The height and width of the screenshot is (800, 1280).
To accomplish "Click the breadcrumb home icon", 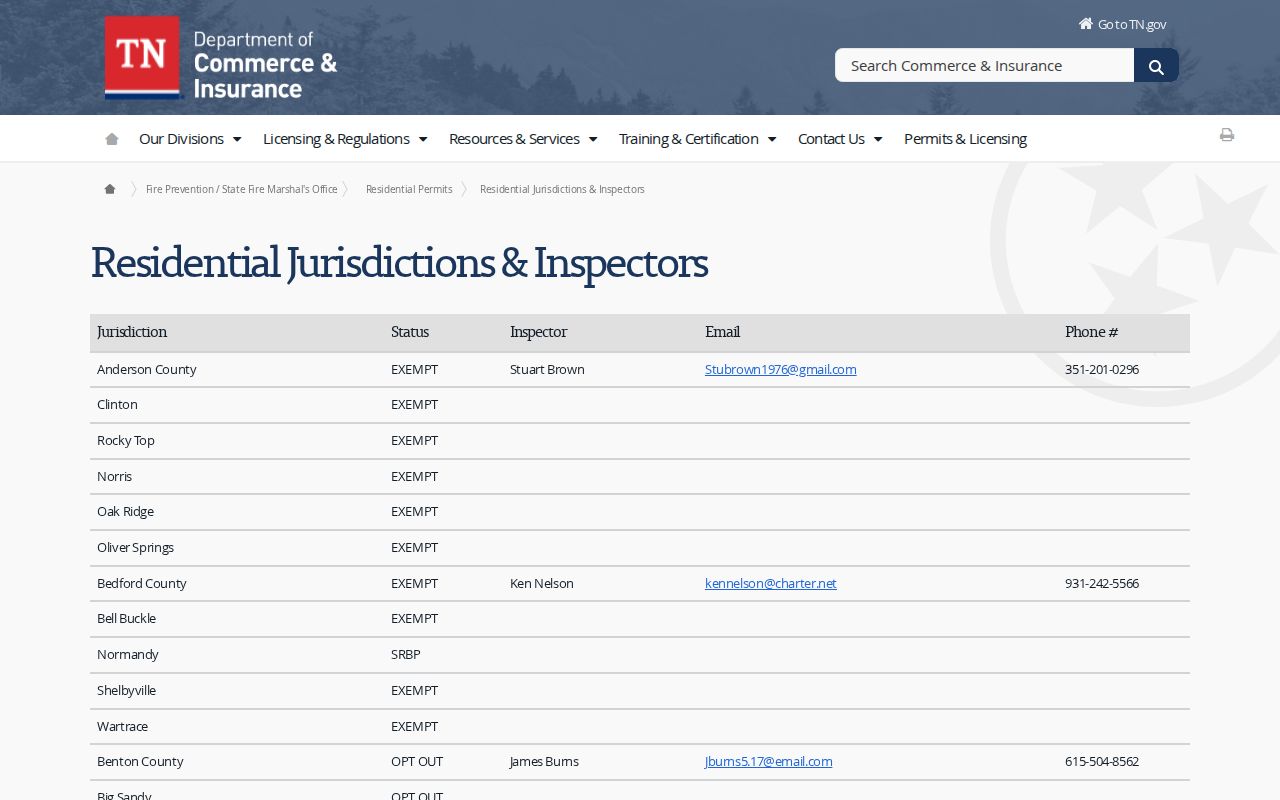I will pos(110,189).
